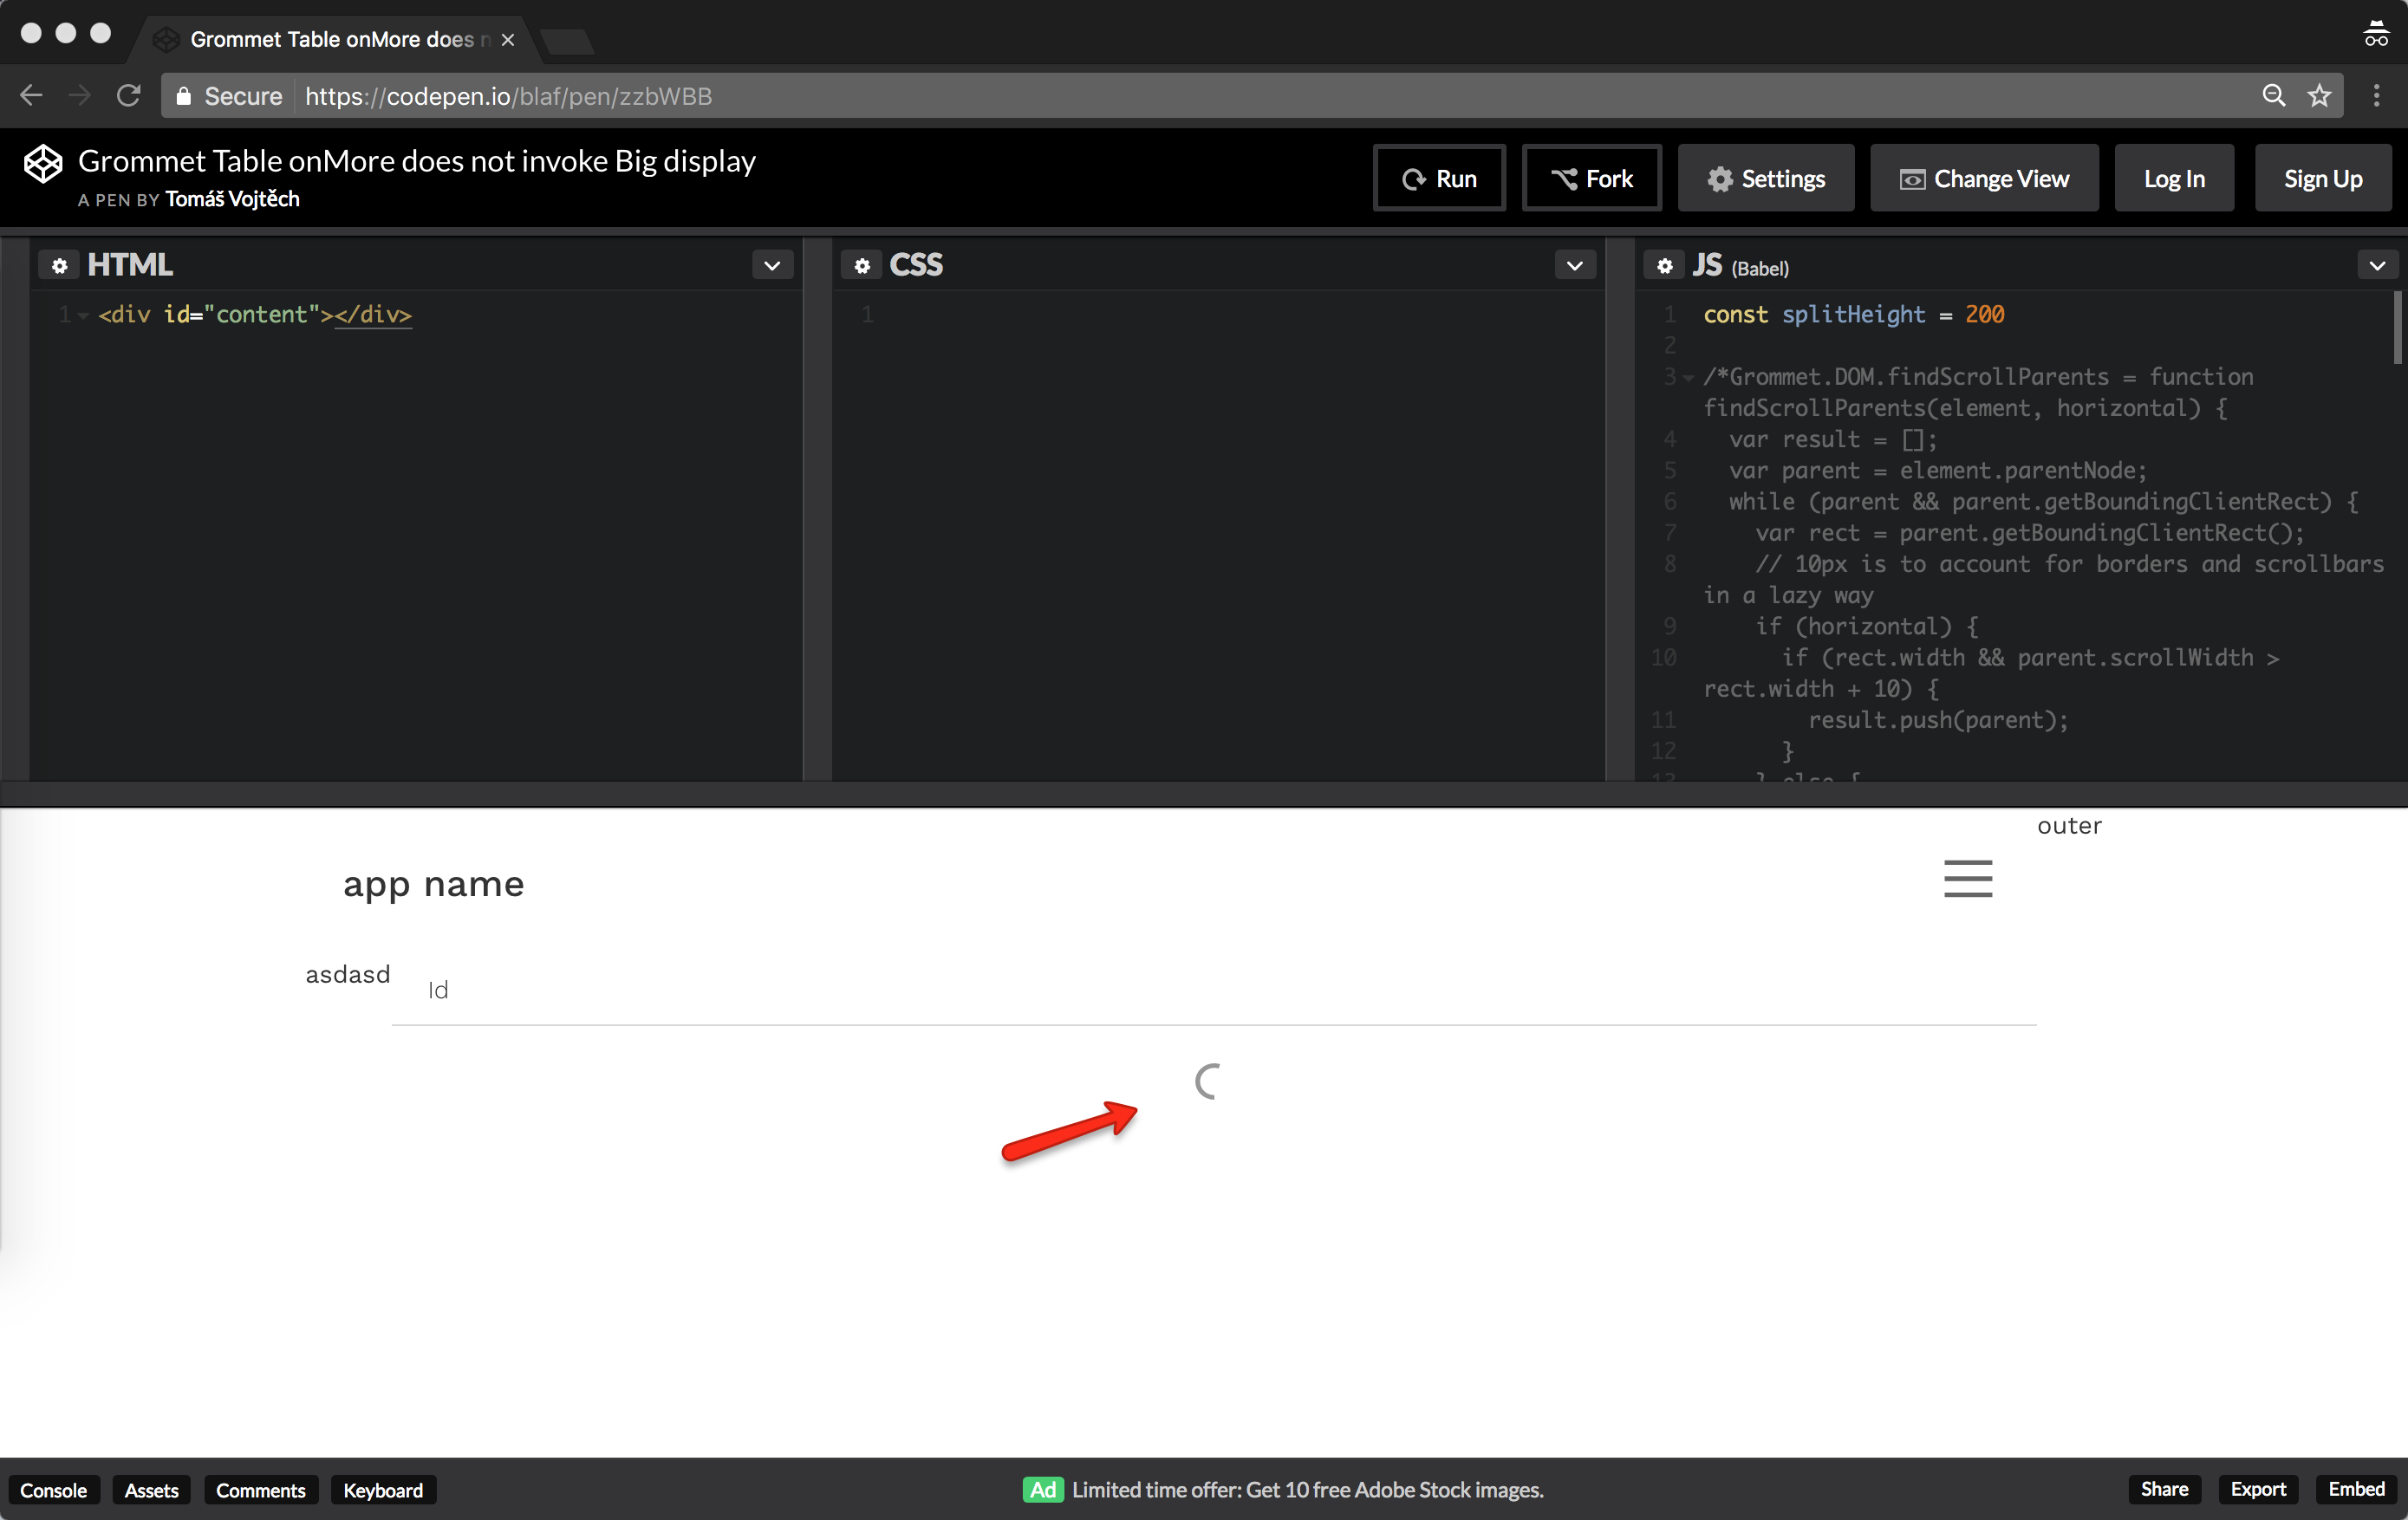Switch to the Comments tab

tap(260, 1489)
